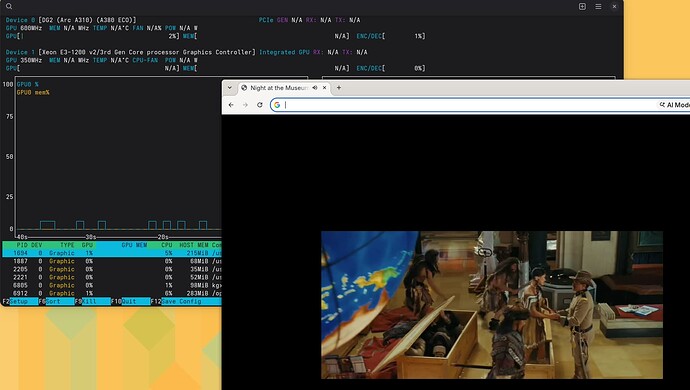This screenshot has width=690, height=390.
Task: Click the 'GPU0 mem%' graph legend
Action: [x=33, y=92]
